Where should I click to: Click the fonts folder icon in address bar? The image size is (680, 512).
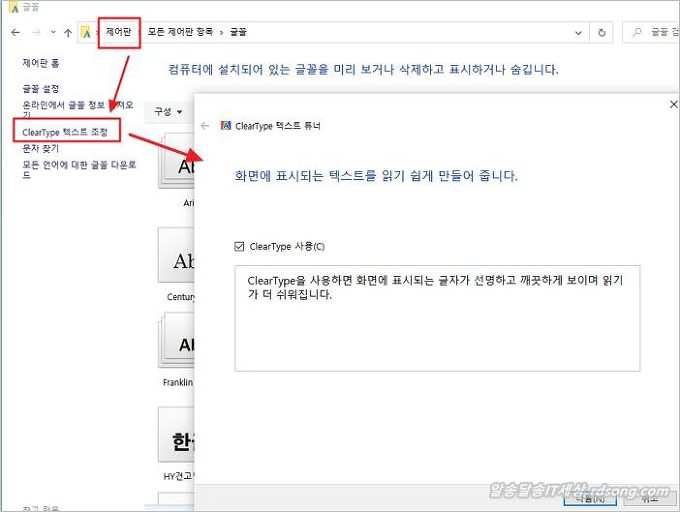point(88,33)
